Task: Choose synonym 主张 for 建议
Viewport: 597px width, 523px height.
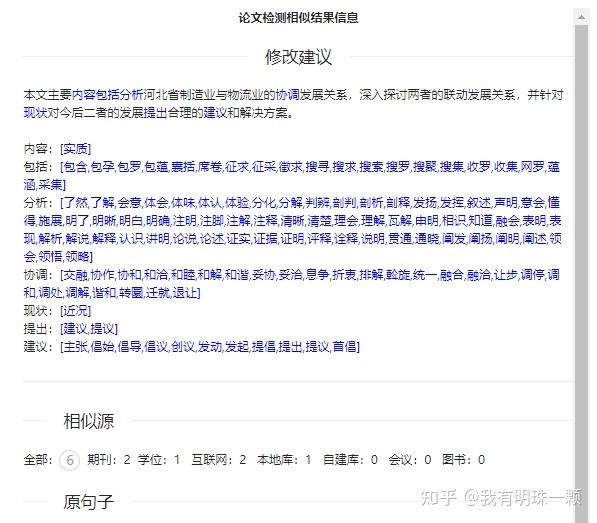Action: (x=75, y=347)
